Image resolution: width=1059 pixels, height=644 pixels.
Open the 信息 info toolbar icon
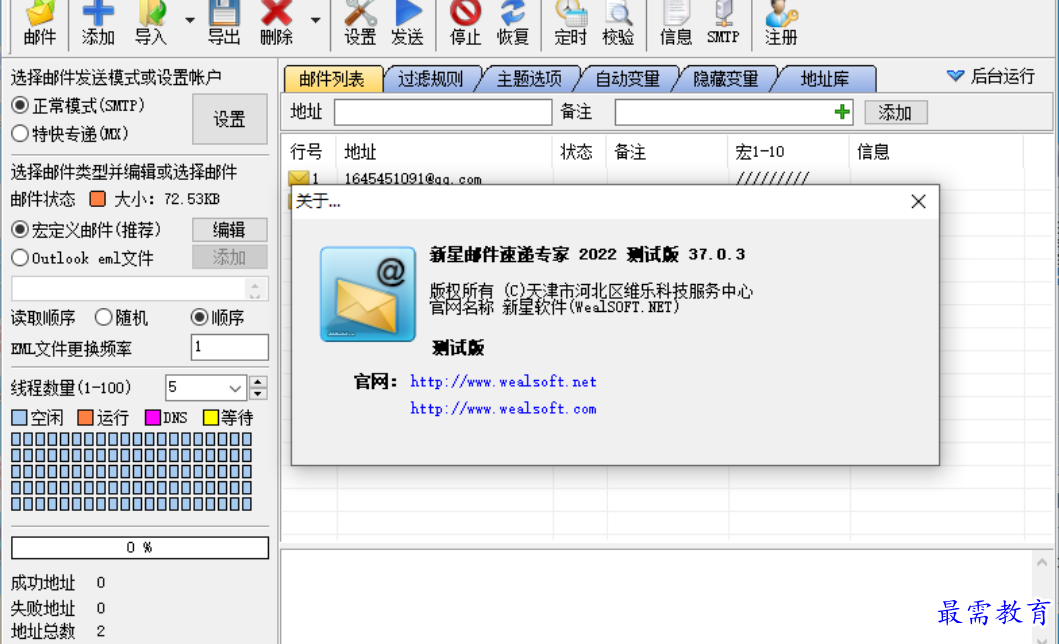coord(675,24)
